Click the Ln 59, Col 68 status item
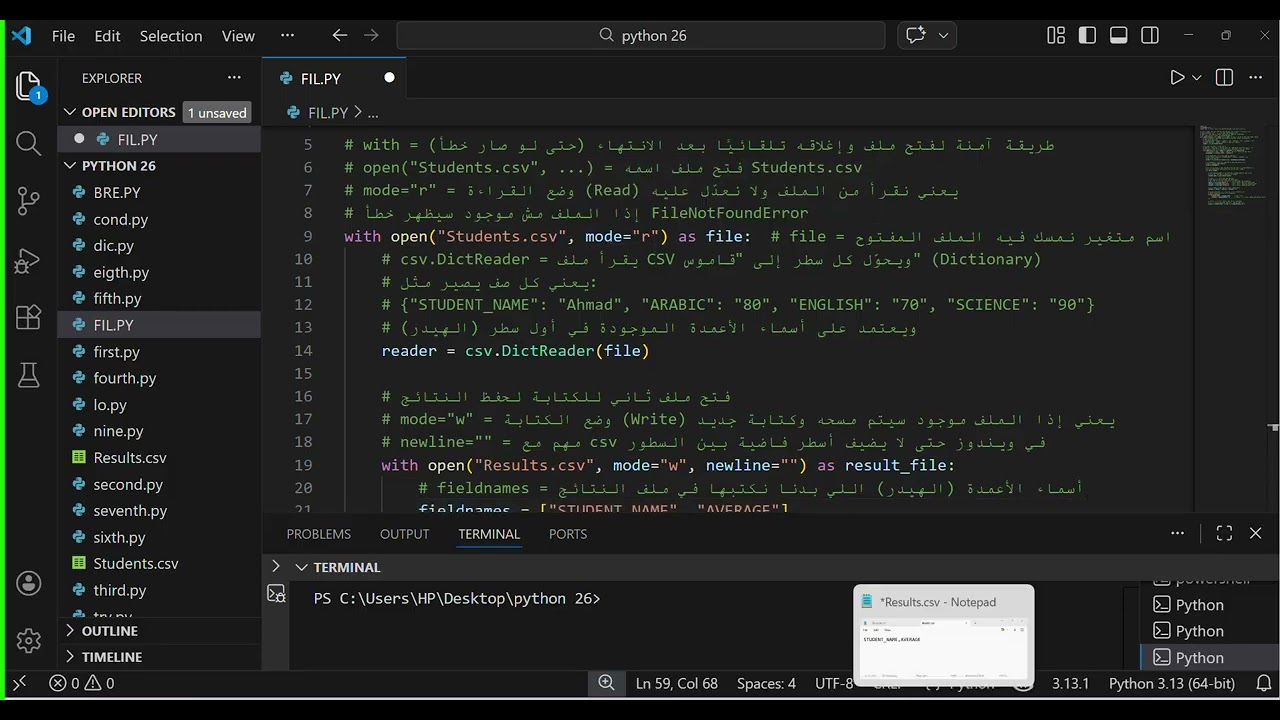 click(677, 683)
